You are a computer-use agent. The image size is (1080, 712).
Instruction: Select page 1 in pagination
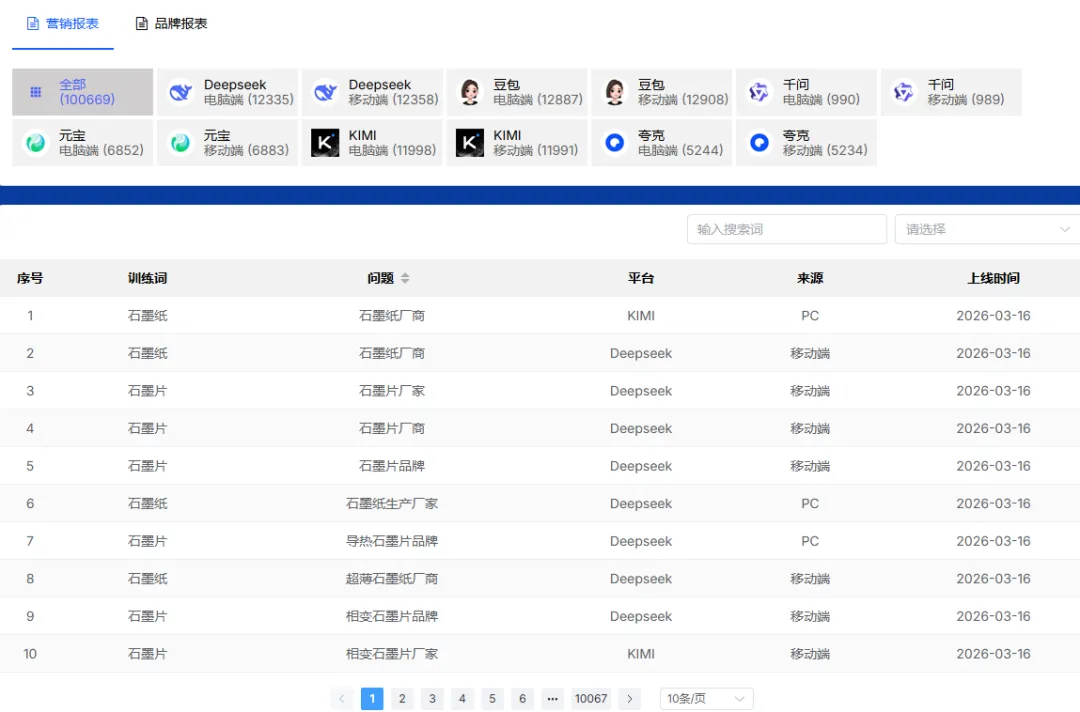372,699
